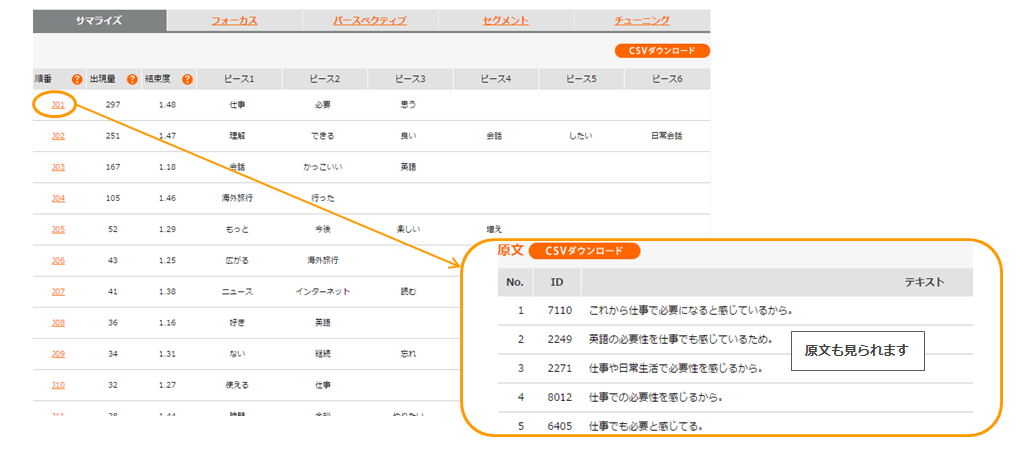Click the ID header in the 原文 table

pos(557,282)
